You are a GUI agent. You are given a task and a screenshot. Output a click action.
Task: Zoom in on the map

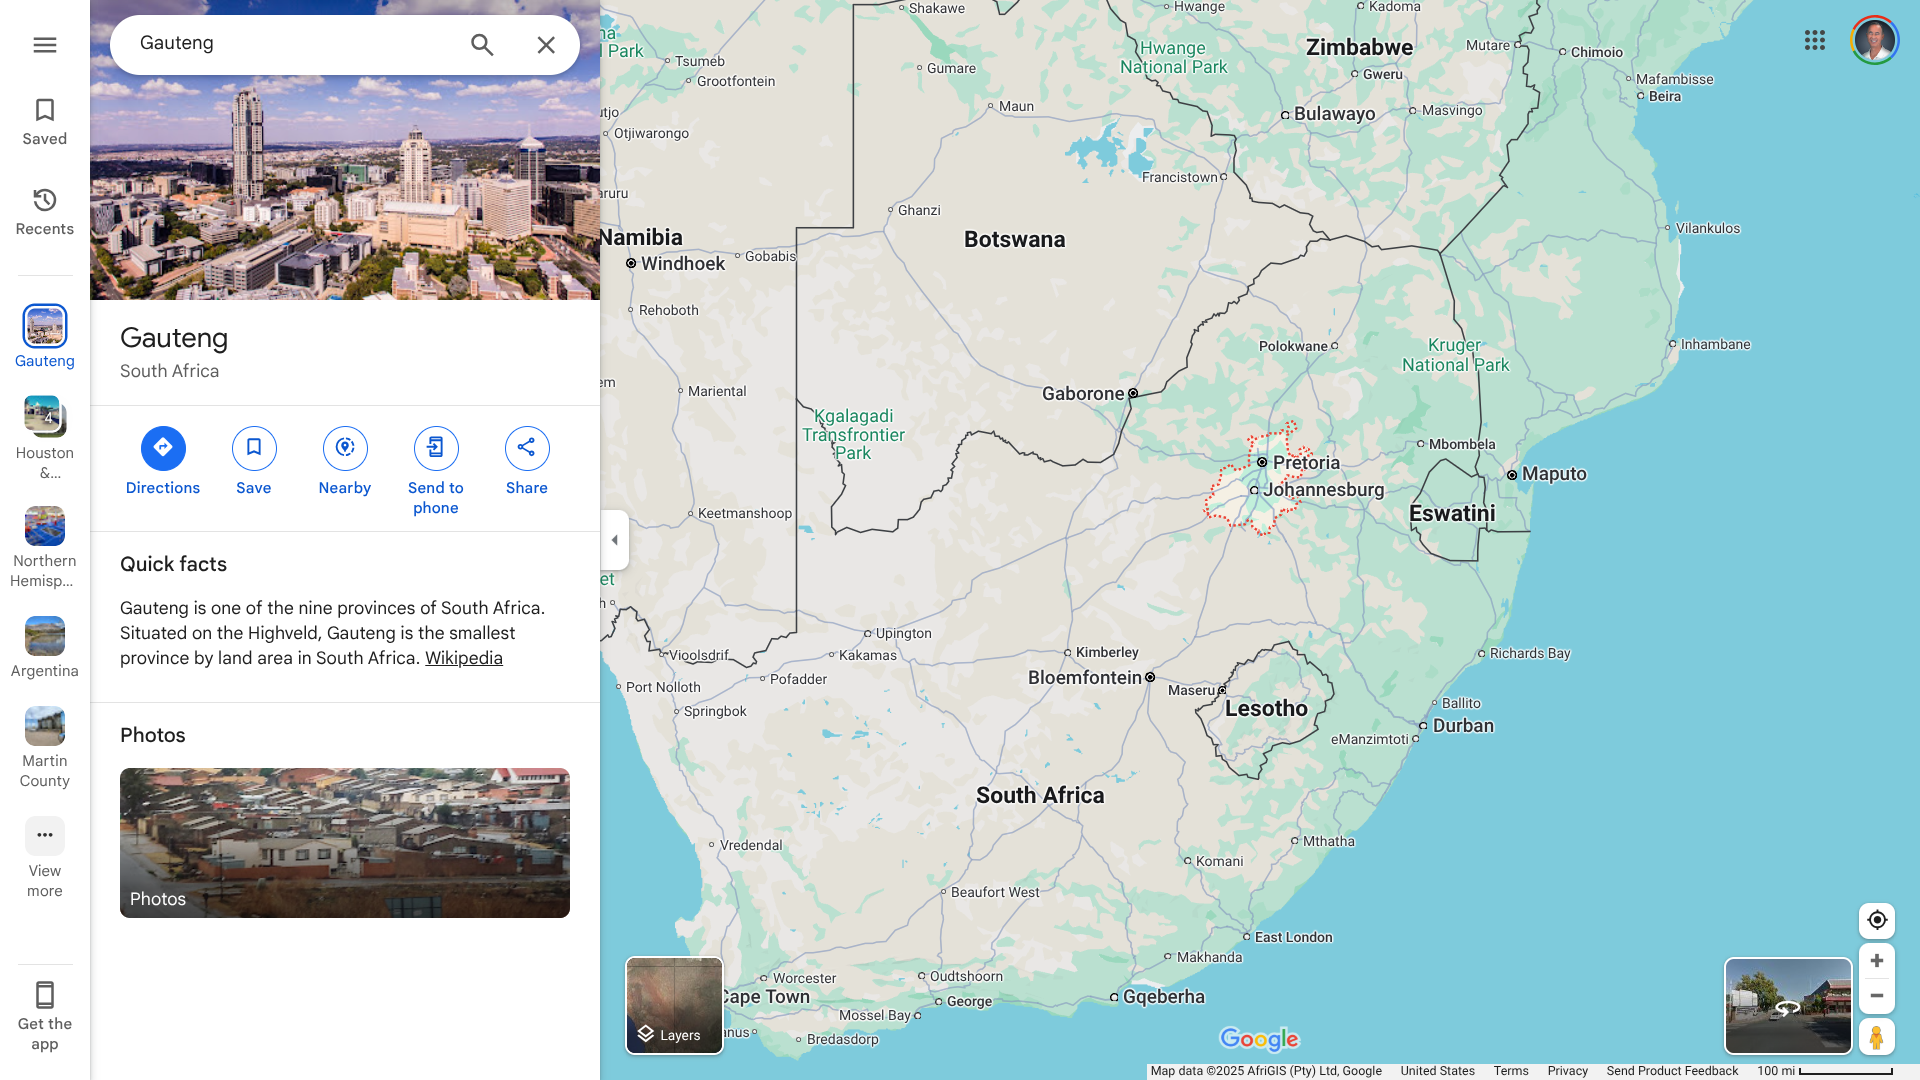1877,961
